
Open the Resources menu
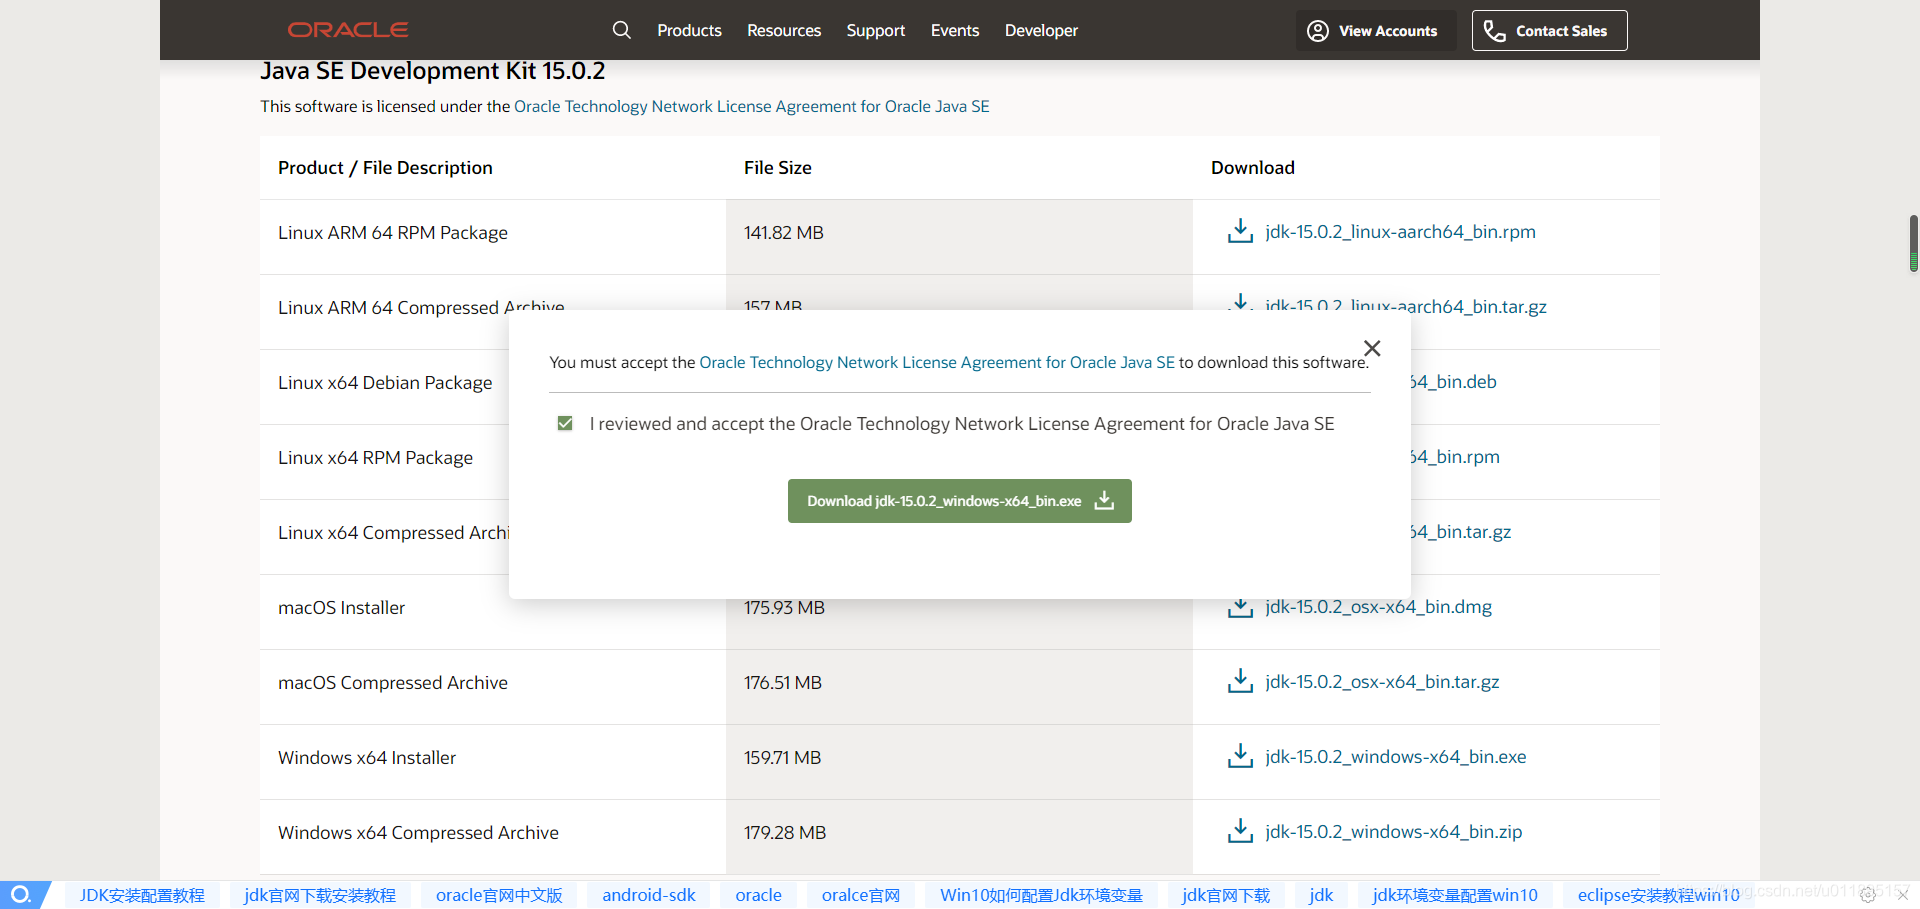pyautogui.click(x=784, y=31)
